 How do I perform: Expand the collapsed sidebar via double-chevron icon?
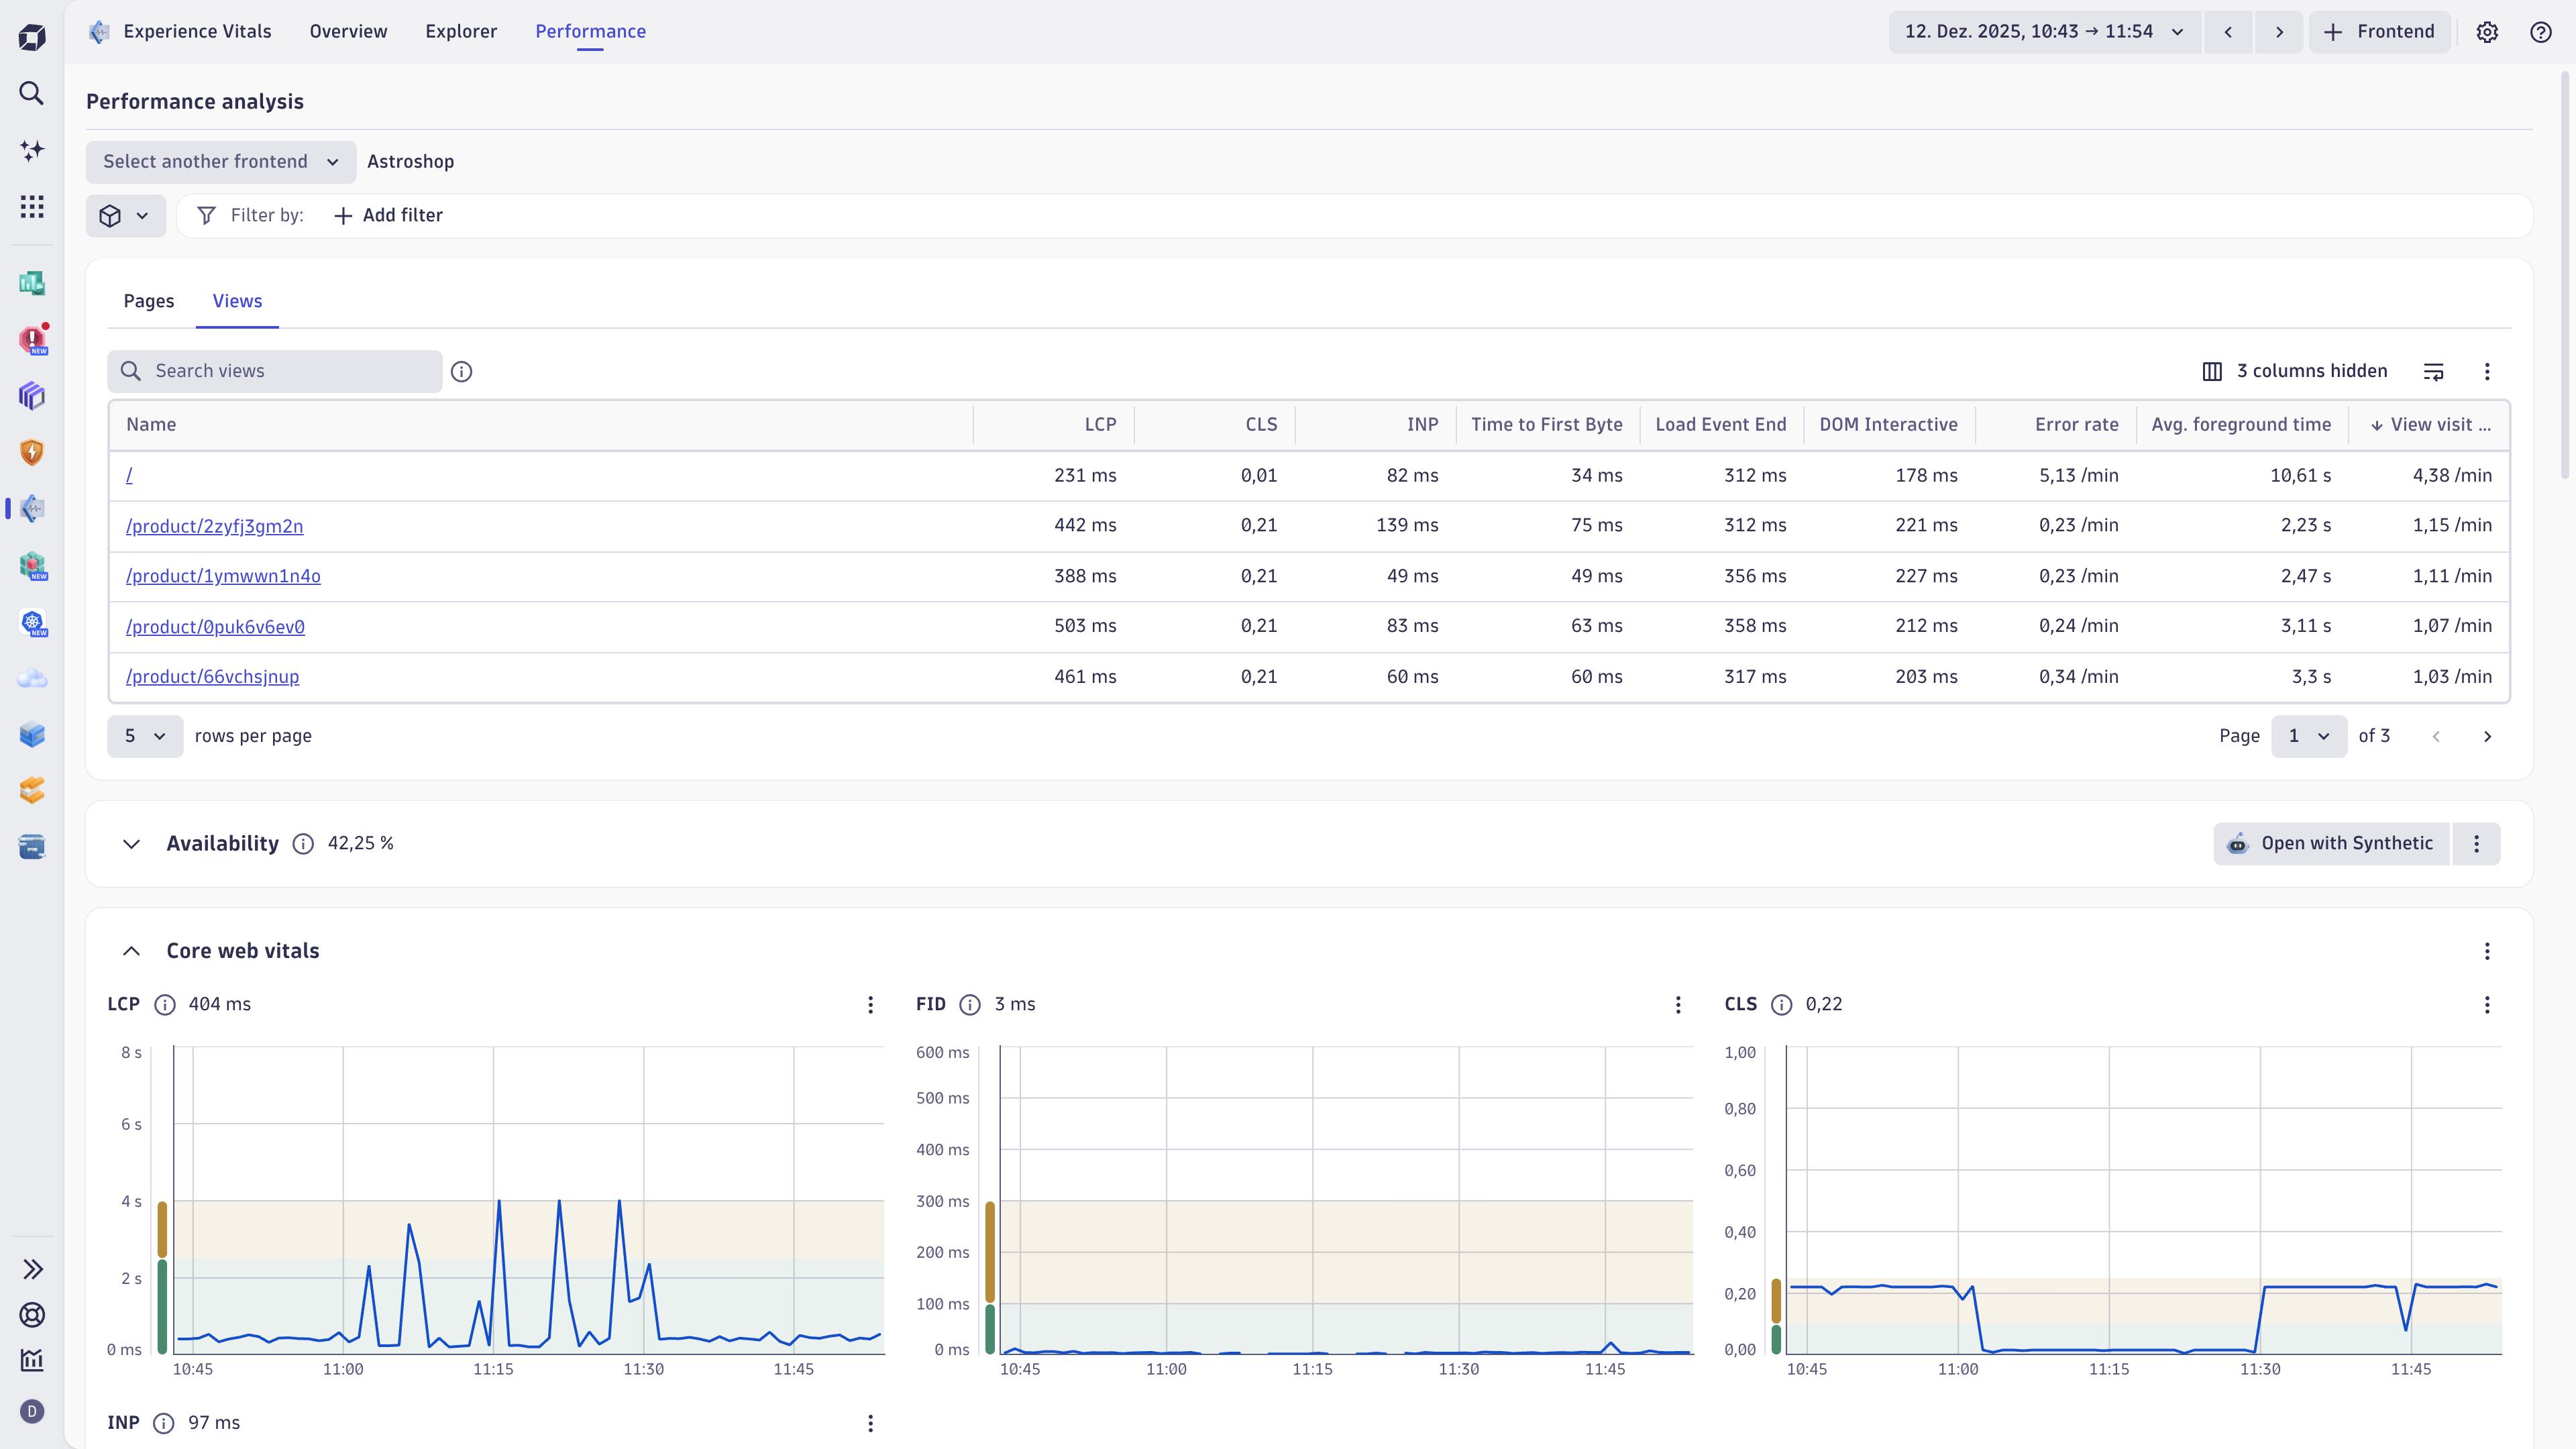(32, 1268)
